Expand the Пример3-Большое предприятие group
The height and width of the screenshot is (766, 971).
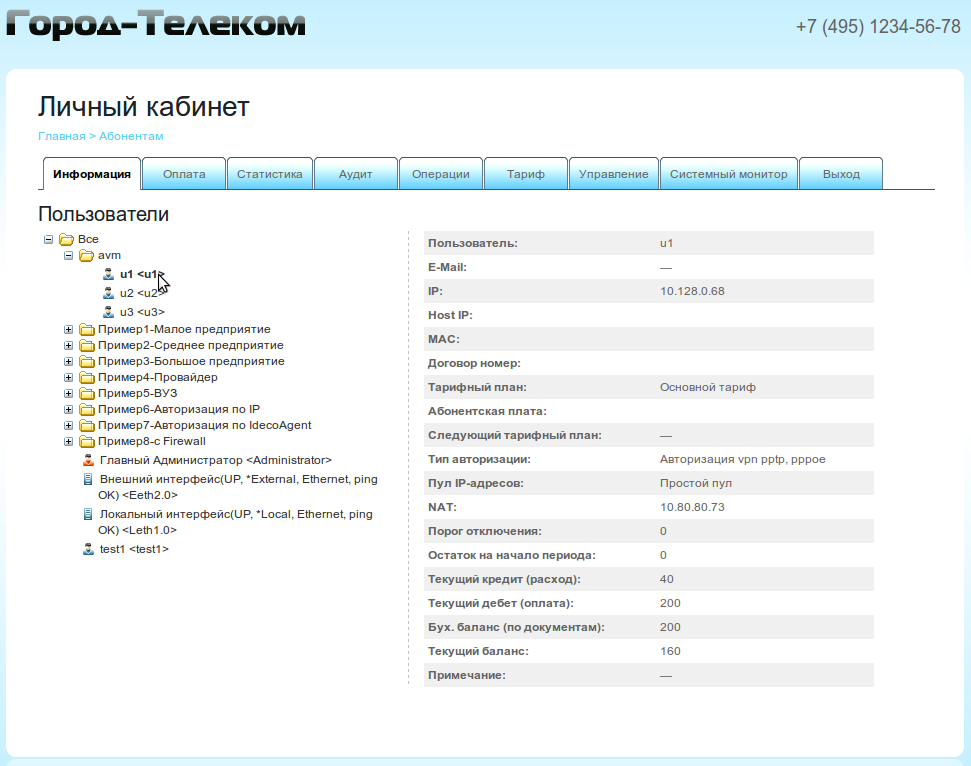68,362
